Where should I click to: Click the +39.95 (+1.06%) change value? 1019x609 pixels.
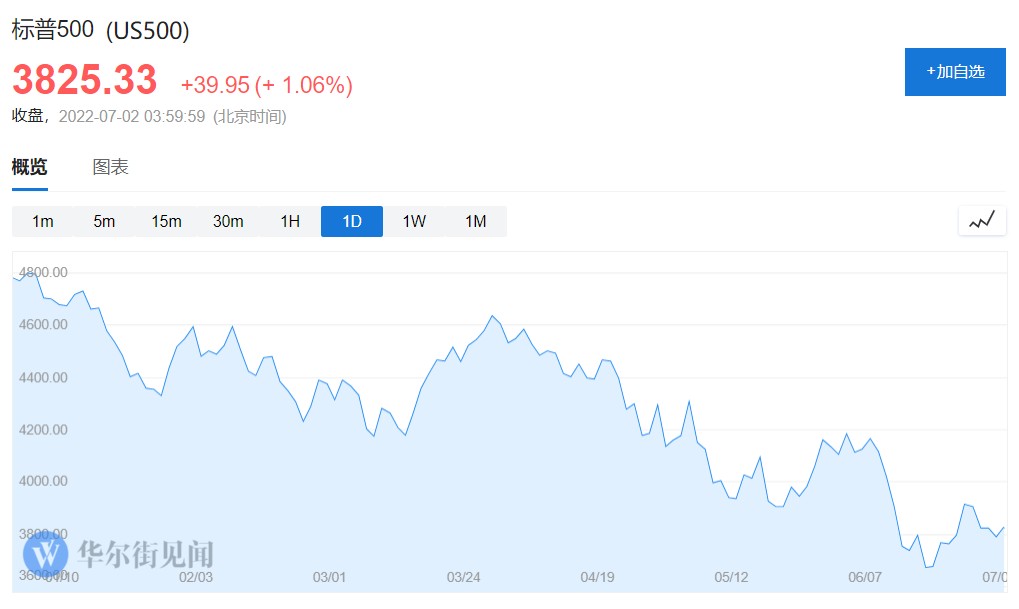pyautogui.click(x=266, y=85)
